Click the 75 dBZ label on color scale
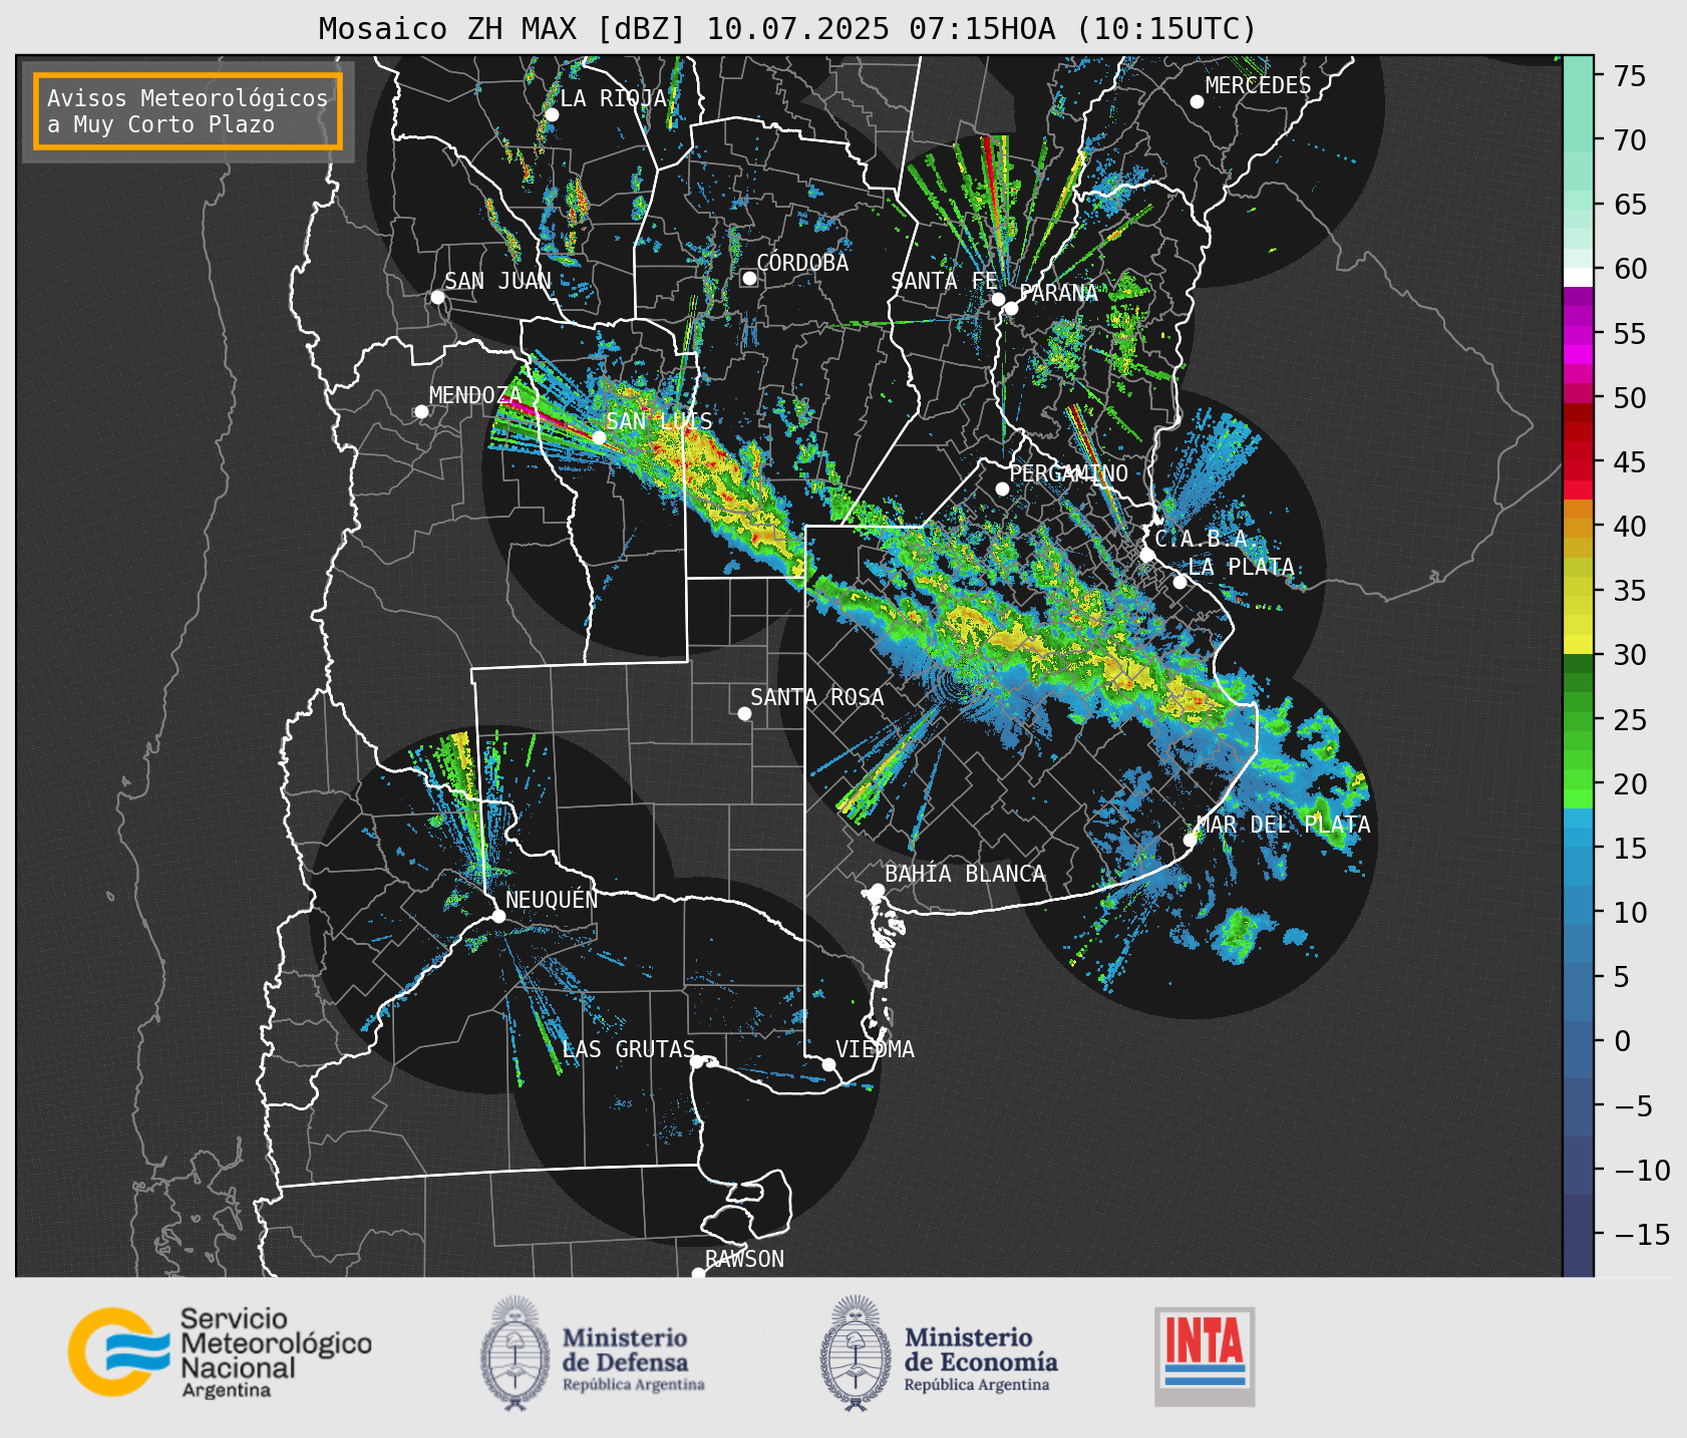 pyautogui.click(x=1628, y=76)
